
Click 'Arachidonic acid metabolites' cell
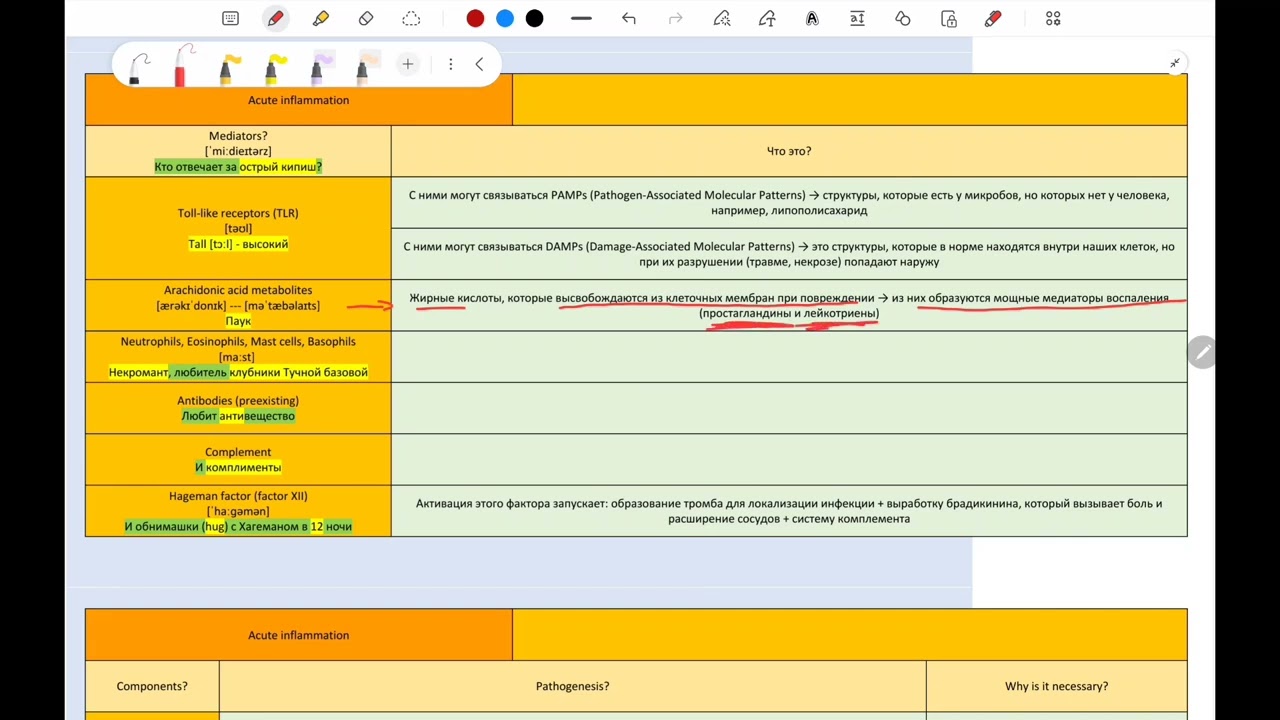click(238, 305)
